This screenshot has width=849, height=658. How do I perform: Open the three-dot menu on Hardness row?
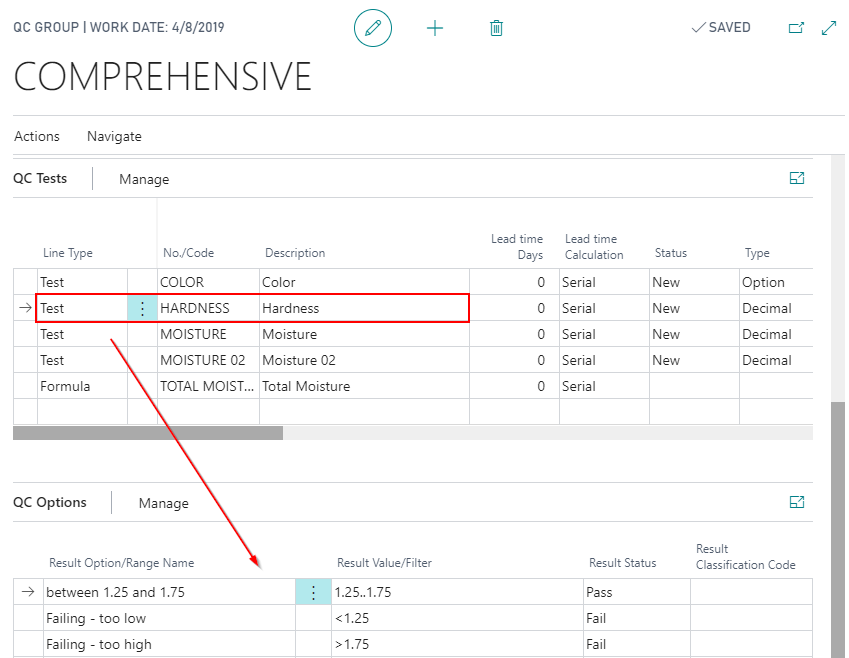[x=142, y=309]
